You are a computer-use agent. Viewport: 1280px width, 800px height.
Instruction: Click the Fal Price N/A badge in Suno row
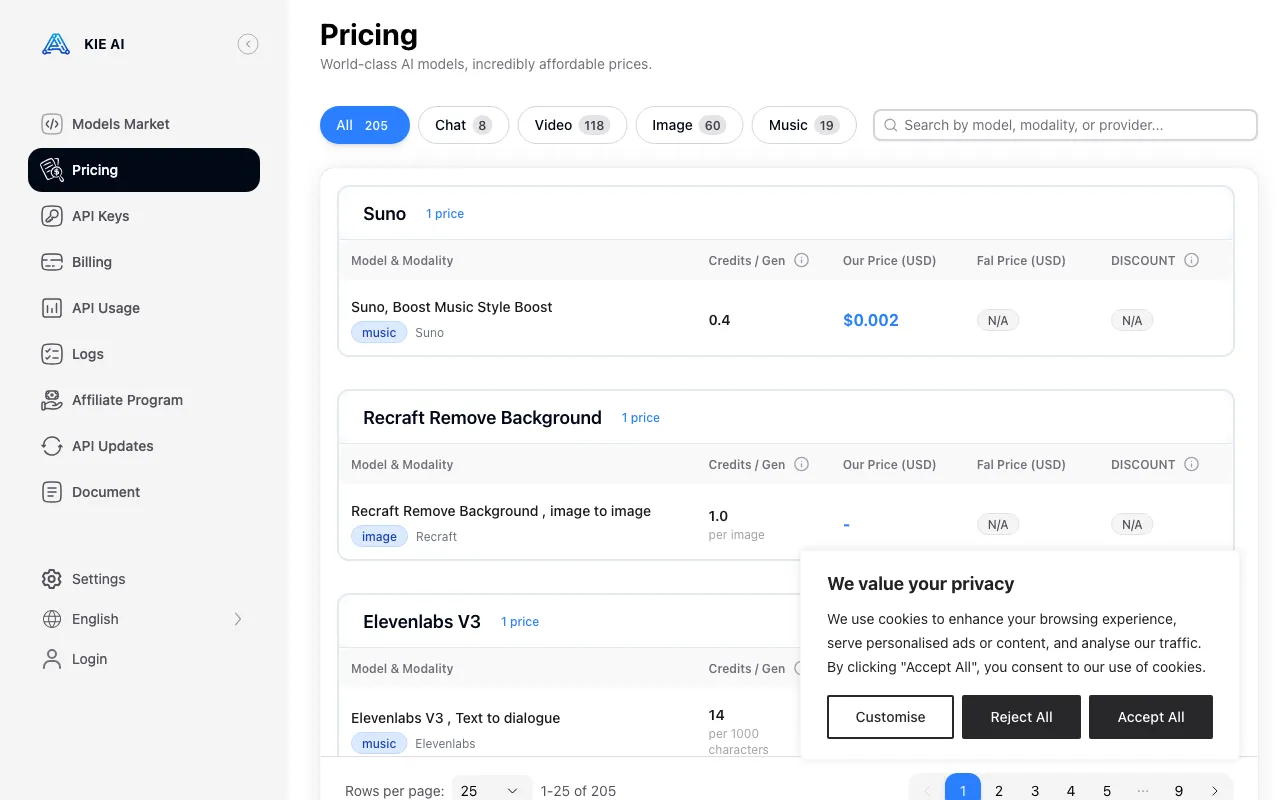998,321
